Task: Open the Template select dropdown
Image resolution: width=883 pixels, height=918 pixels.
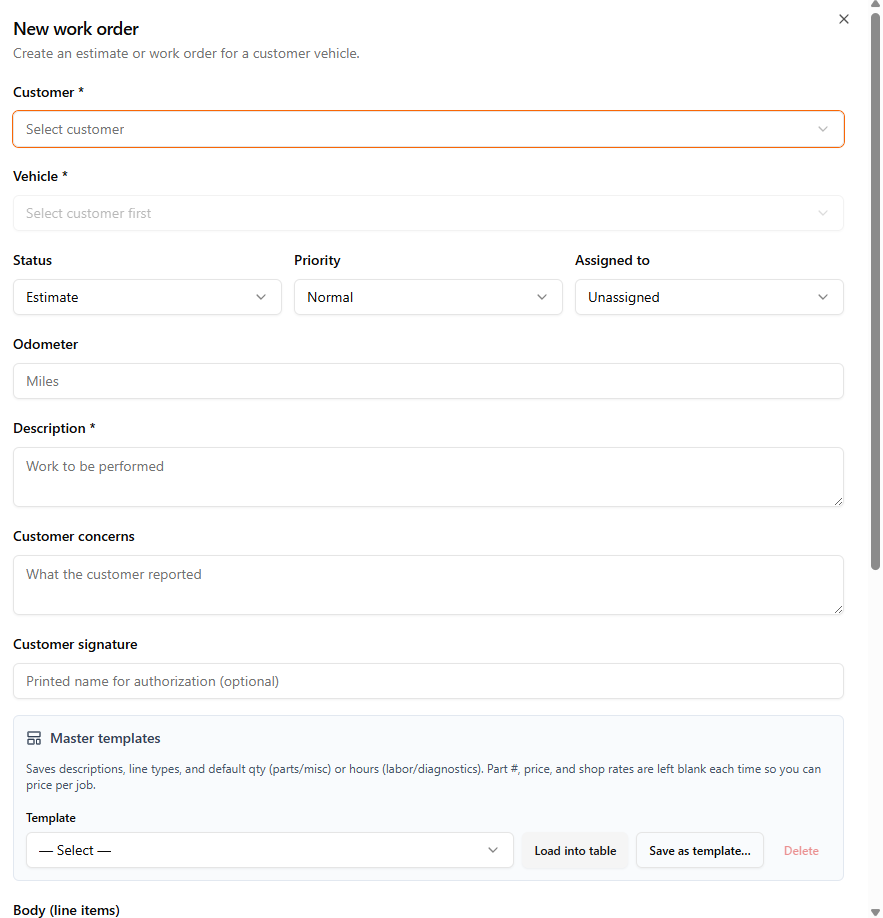Action: 269,850
